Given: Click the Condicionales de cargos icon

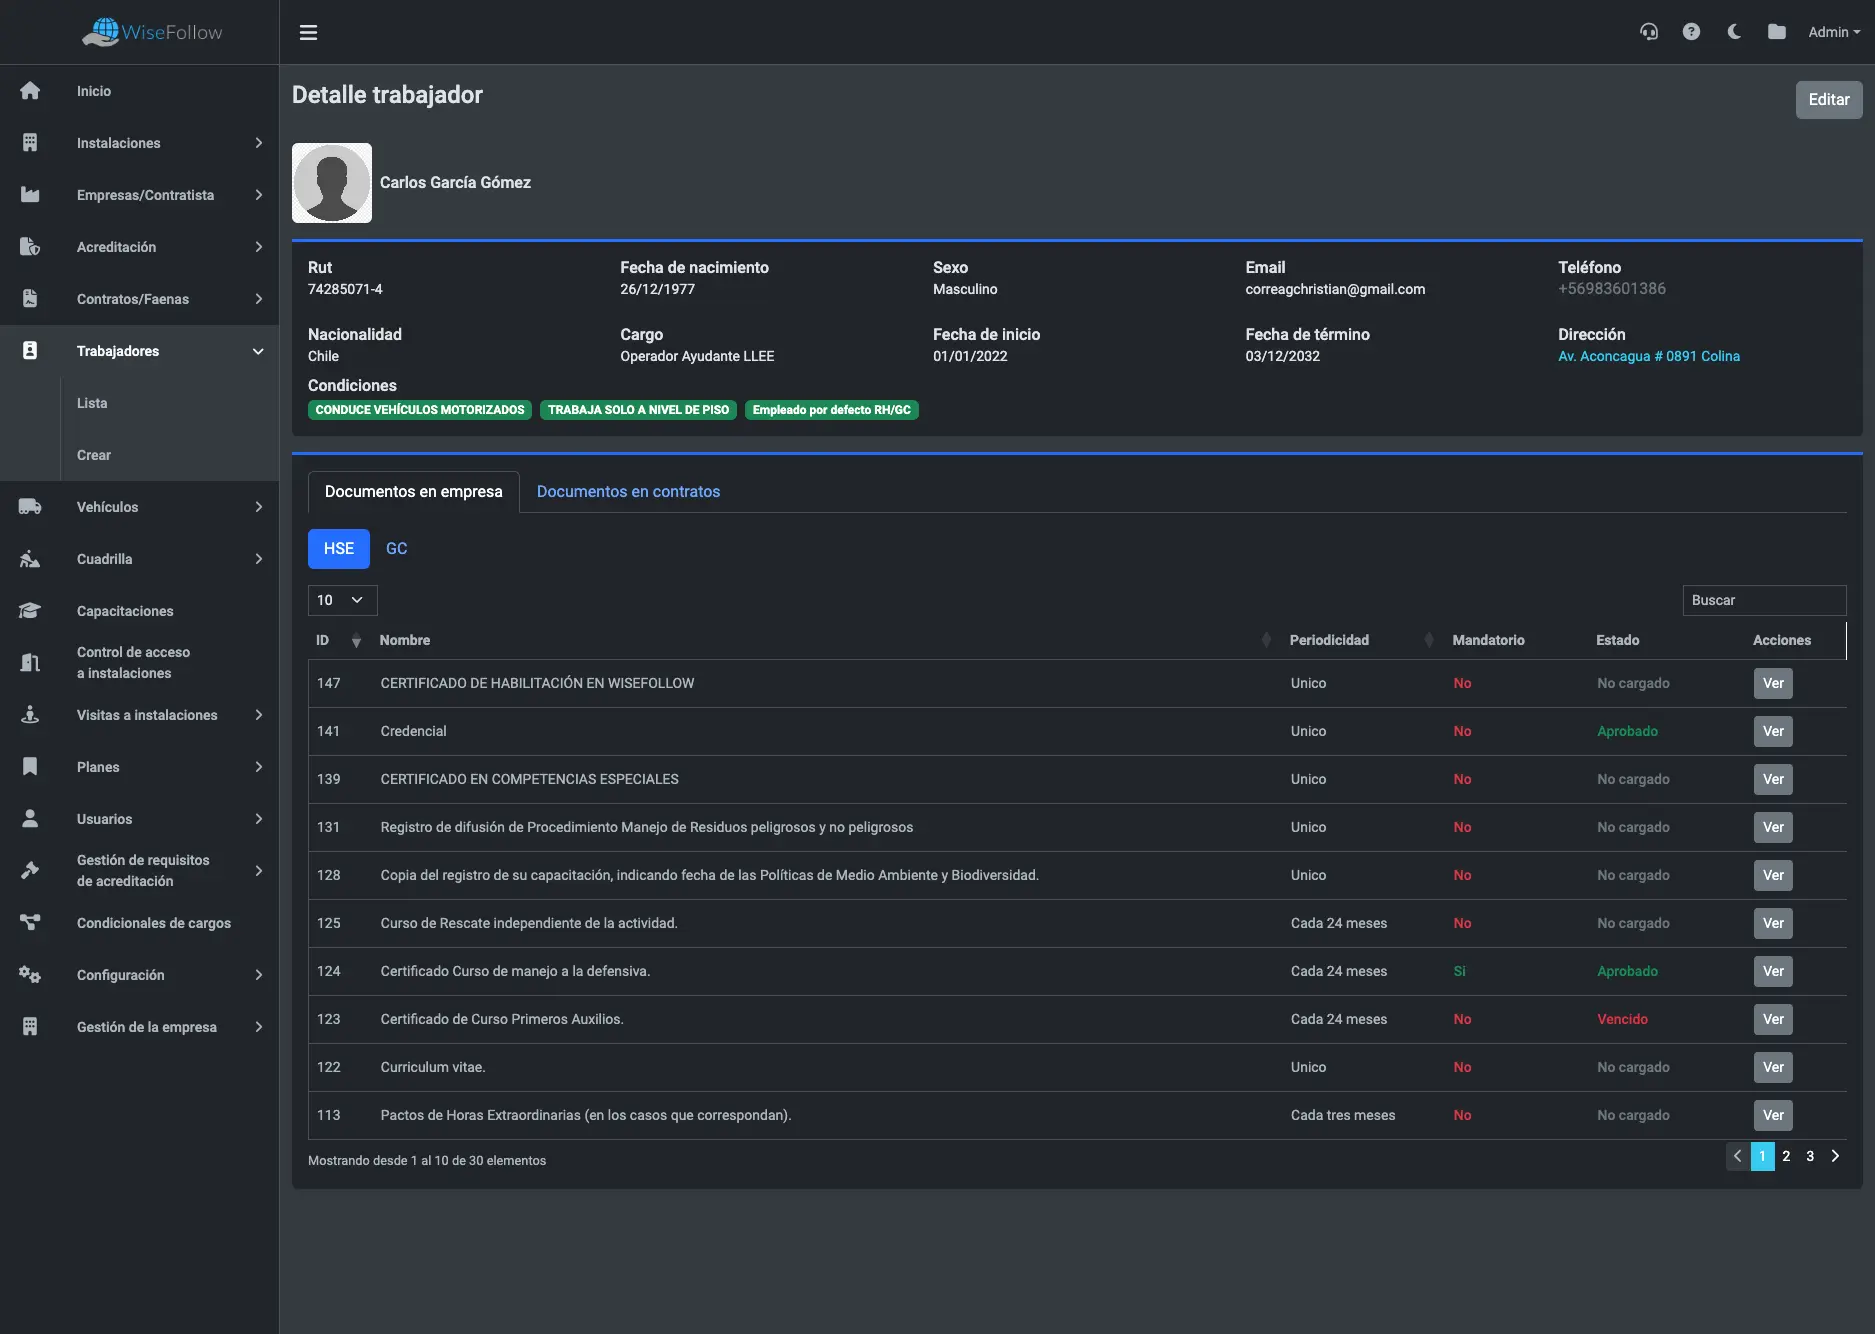Looking at the screenshot, I should (30, 923).
